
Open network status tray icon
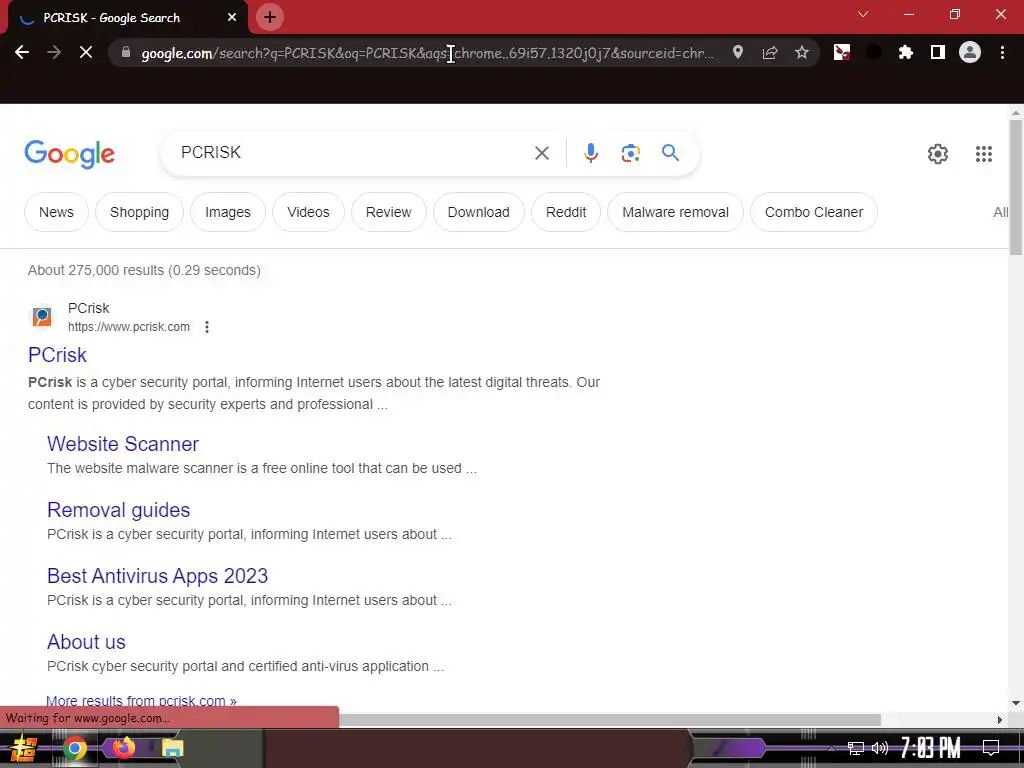click(x=856, y=748)
